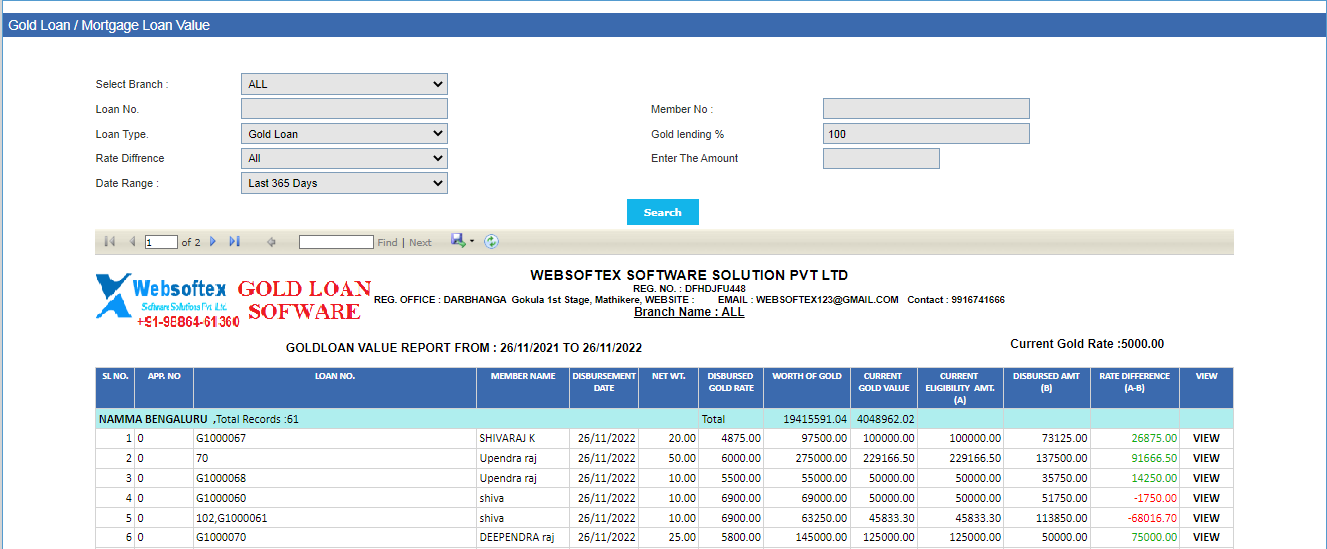The height and width of the screenshot is (549, 1327).
Task: Click the Gold lending % field
Action: (925, 134)
